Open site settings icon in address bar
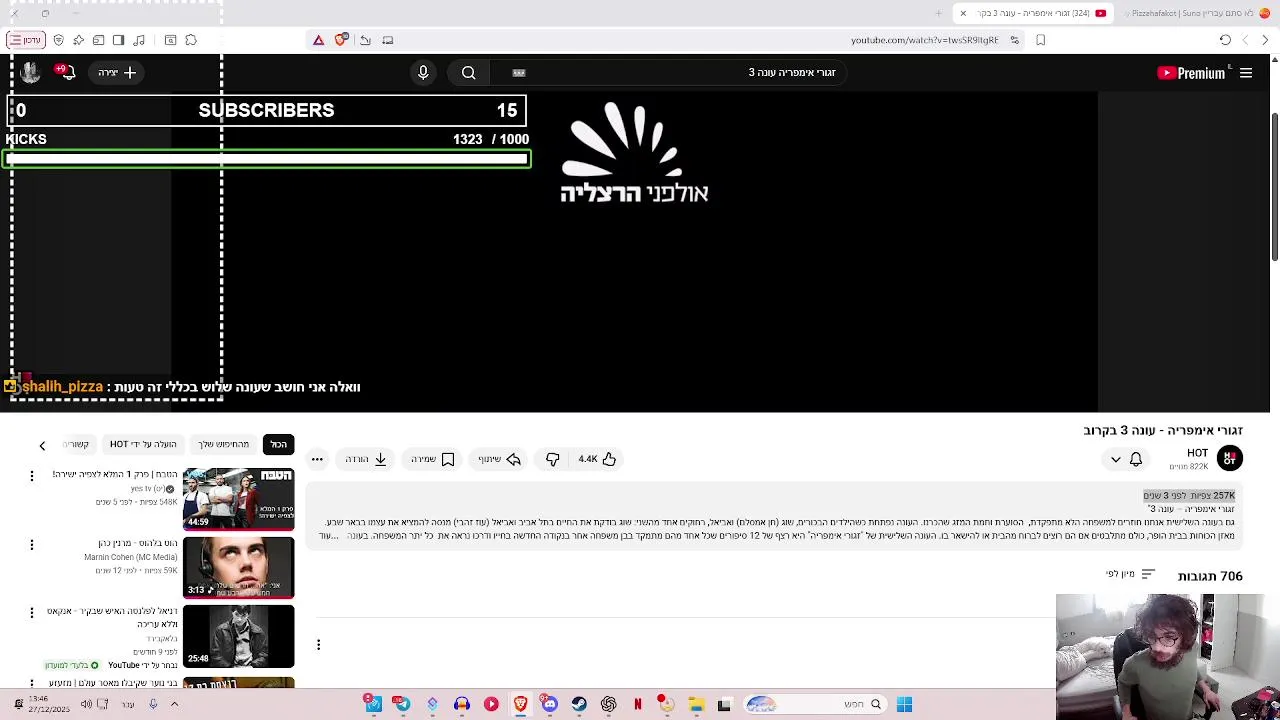 coord(1014,40)
